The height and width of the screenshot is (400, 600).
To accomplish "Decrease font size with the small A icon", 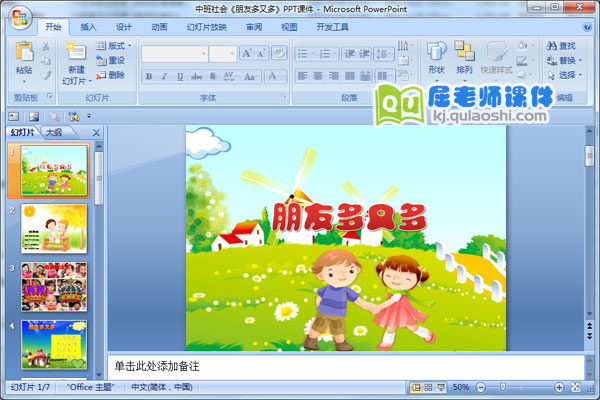I will tap(261, 53).
